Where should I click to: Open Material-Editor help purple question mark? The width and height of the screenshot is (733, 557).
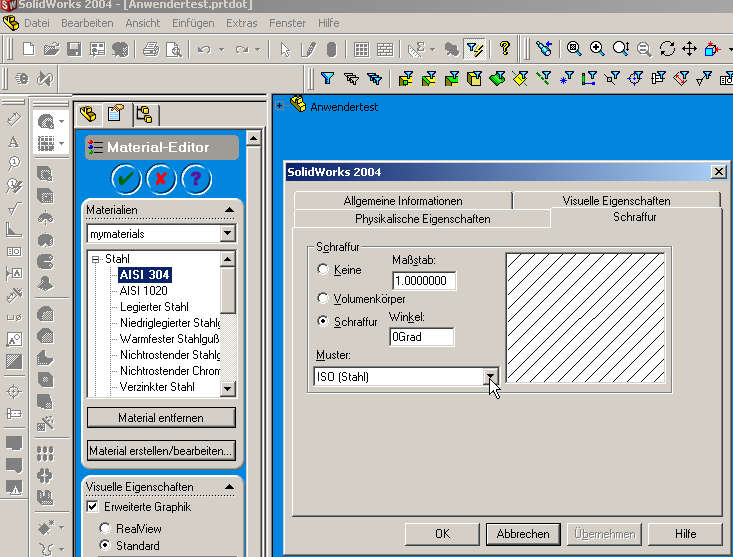[x=196, y=179]
